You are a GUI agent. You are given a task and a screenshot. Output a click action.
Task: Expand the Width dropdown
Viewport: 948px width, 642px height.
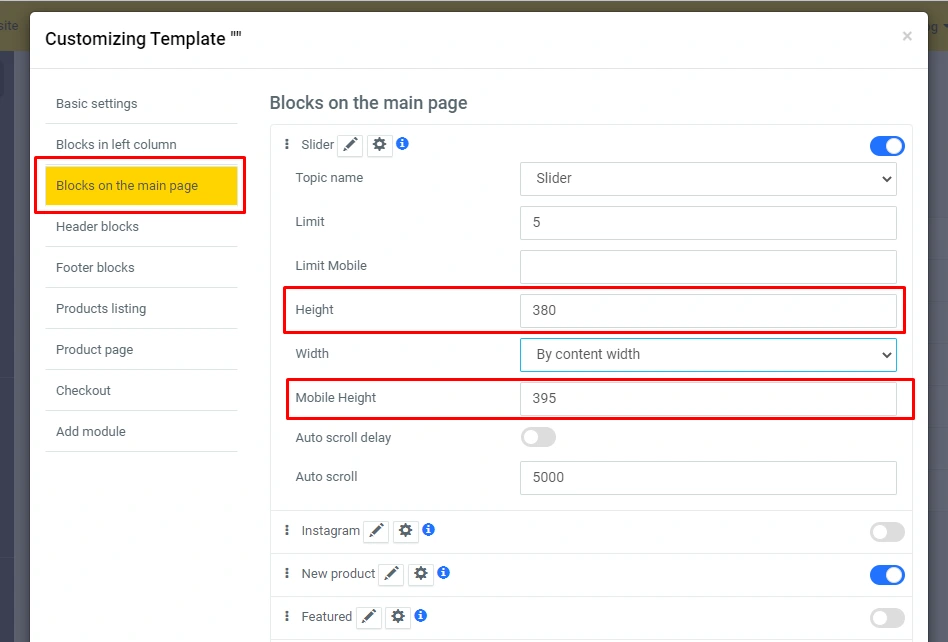(x=708, y=354)
